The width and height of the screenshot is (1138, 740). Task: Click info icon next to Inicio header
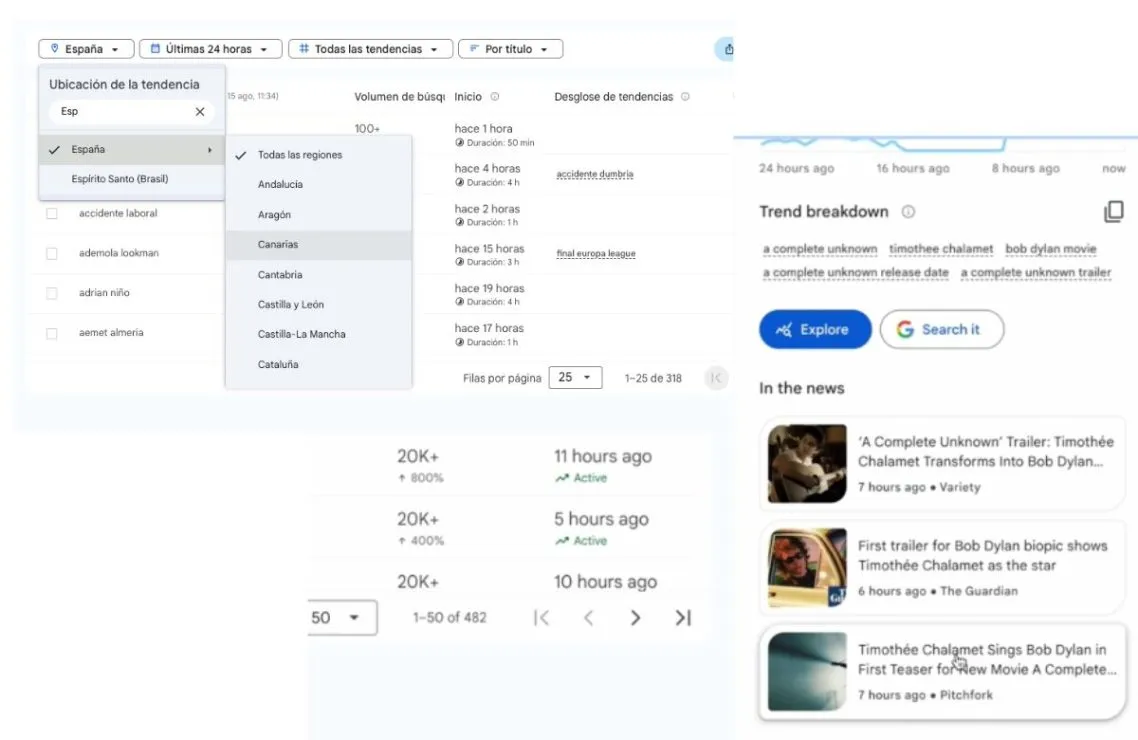(495, 96)
